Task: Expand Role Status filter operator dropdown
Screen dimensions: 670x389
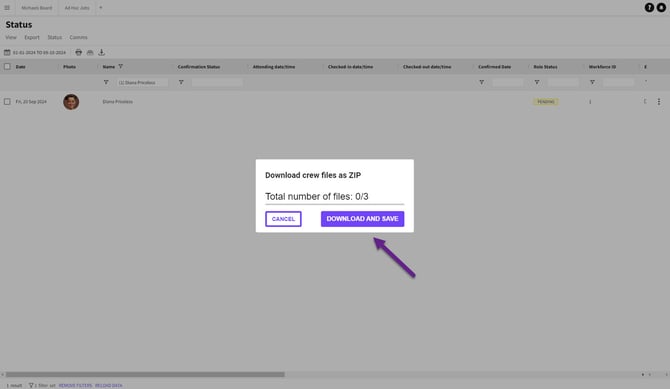Action: [537, 82]
